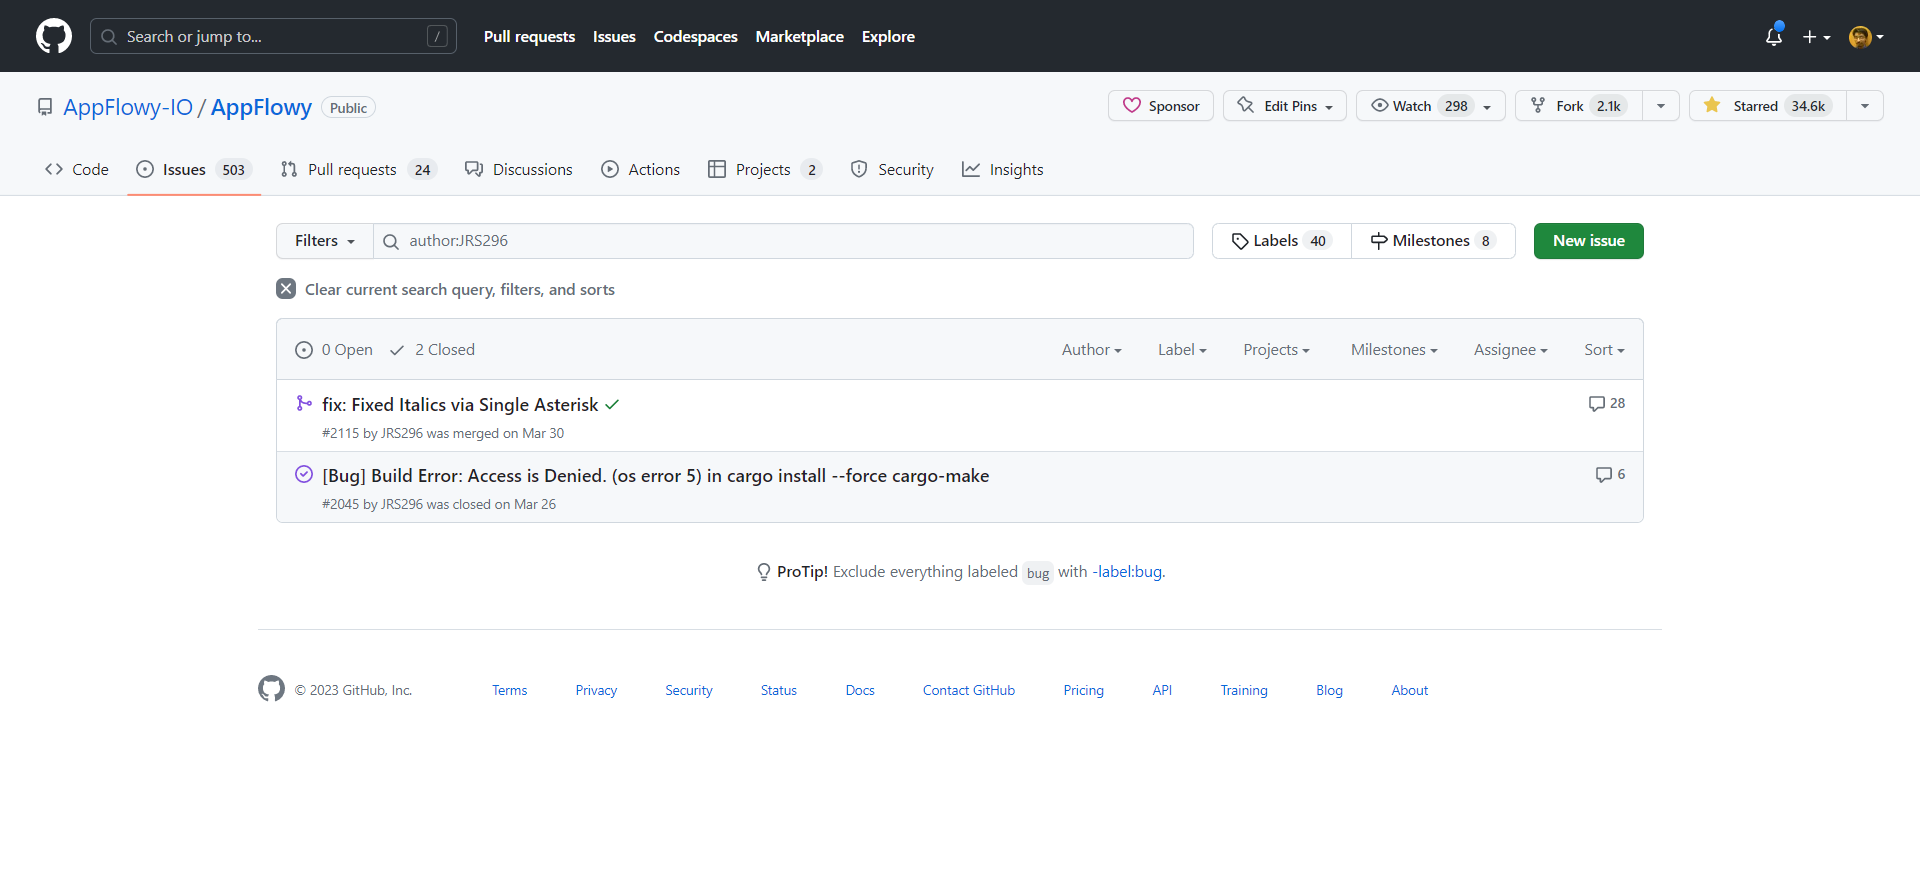Sponsor the AppFlowy project
The height and width of the screenshot is (896, 1920).
tap(1161, 106)
